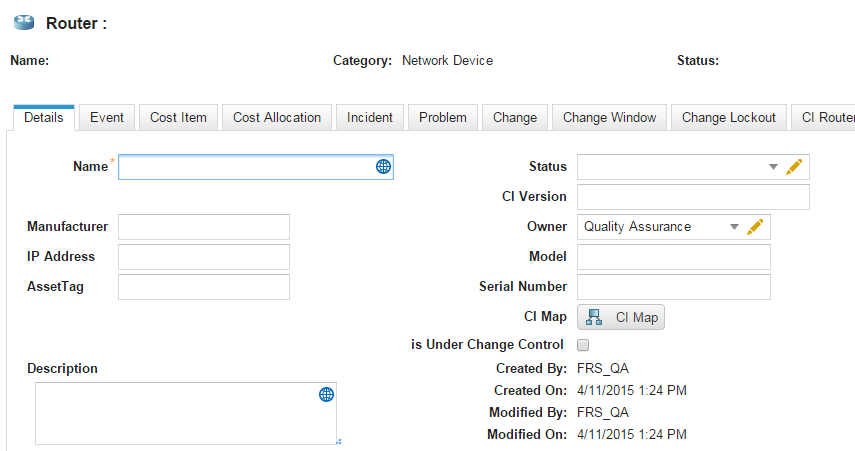The image size is (855, 451).
Task: Switch to the Event tab
Action: tap(107, 117)
